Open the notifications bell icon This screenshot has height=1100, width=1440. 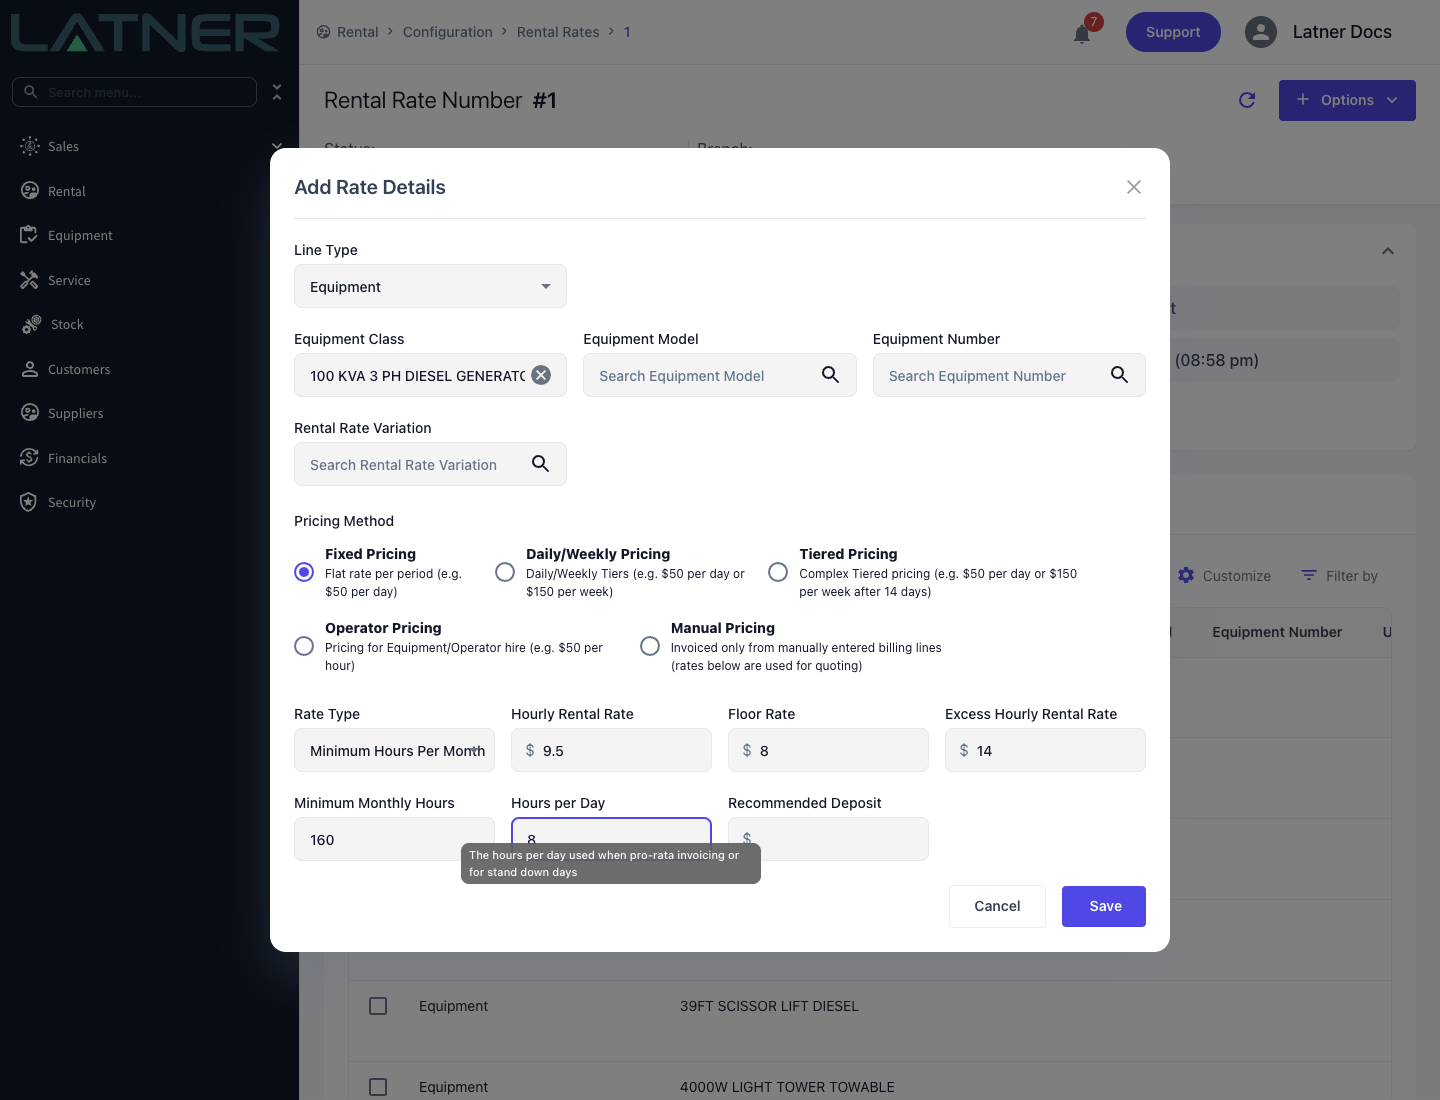1082,34
